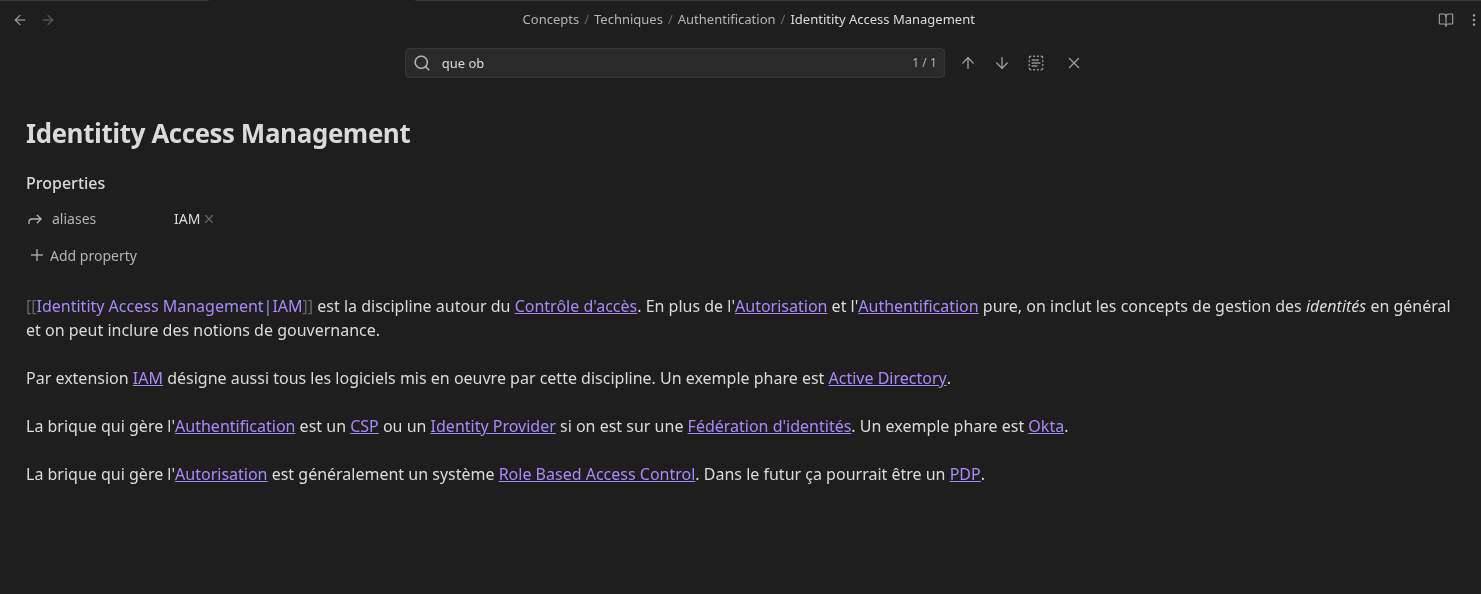This screenshot has width=1481, height=594.
Task: Select all search matches icon
Action: [x=1036, y=63]
